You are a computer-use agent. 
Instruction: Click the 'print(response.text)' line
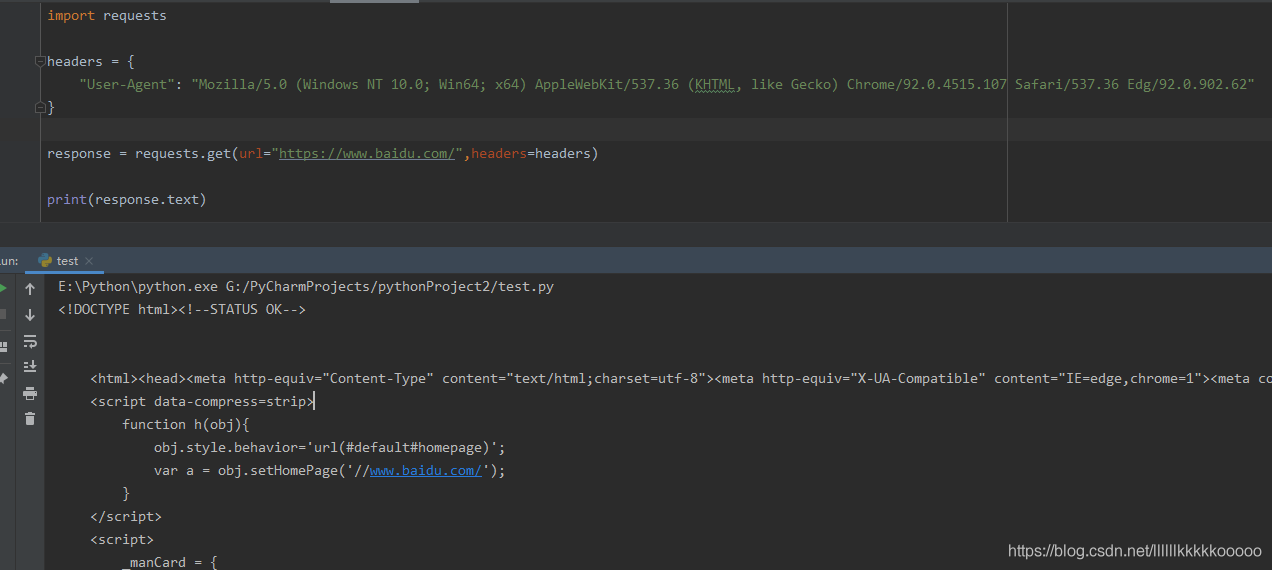point(126,199)
